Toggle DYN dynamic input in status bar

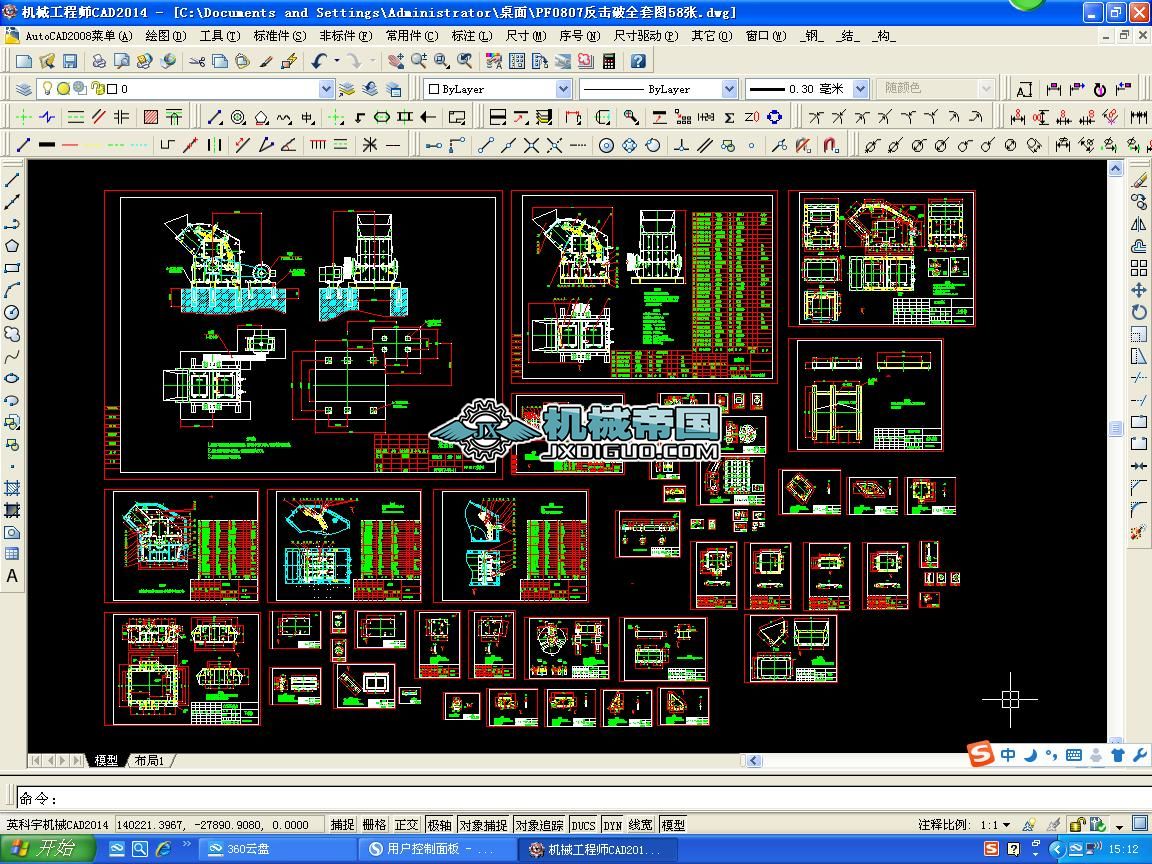(612, 825)
